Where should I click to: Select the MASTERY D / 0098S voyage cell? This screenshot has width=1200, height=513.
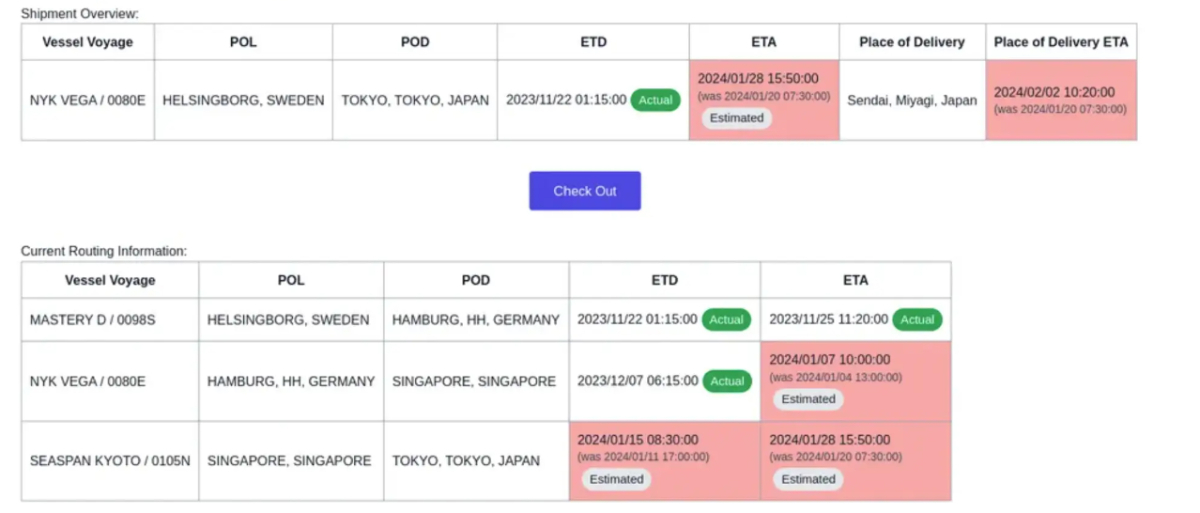110,320
